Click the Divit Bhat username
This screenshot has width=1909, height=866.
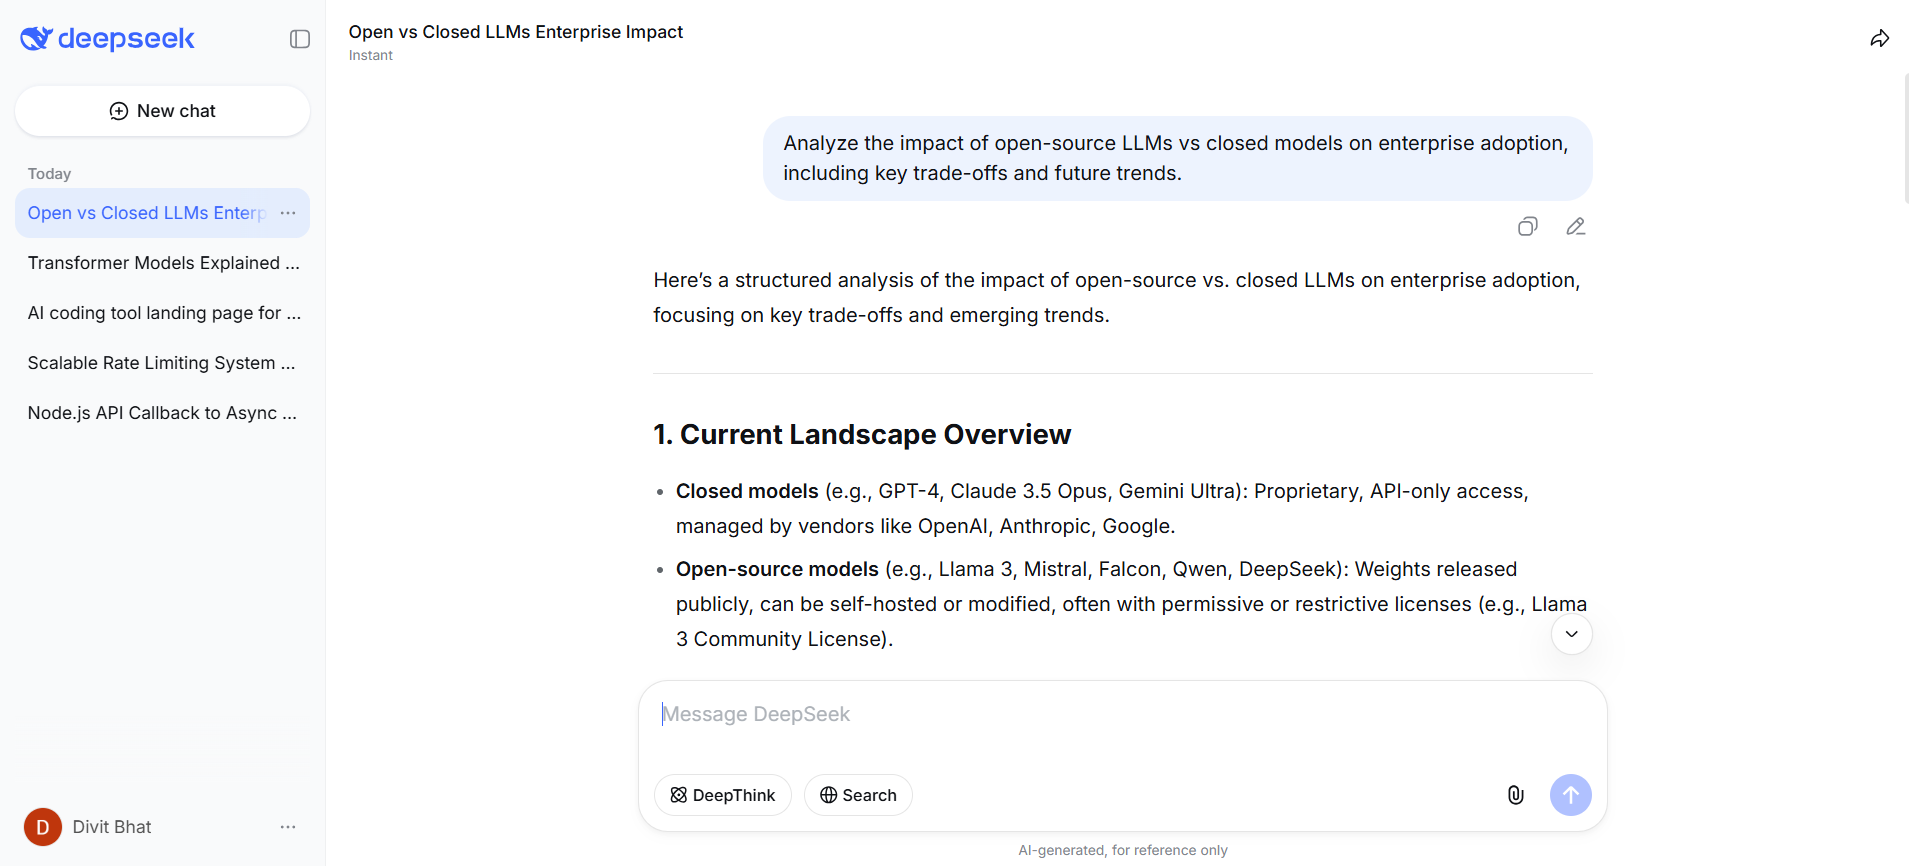[x=112, y=827]
